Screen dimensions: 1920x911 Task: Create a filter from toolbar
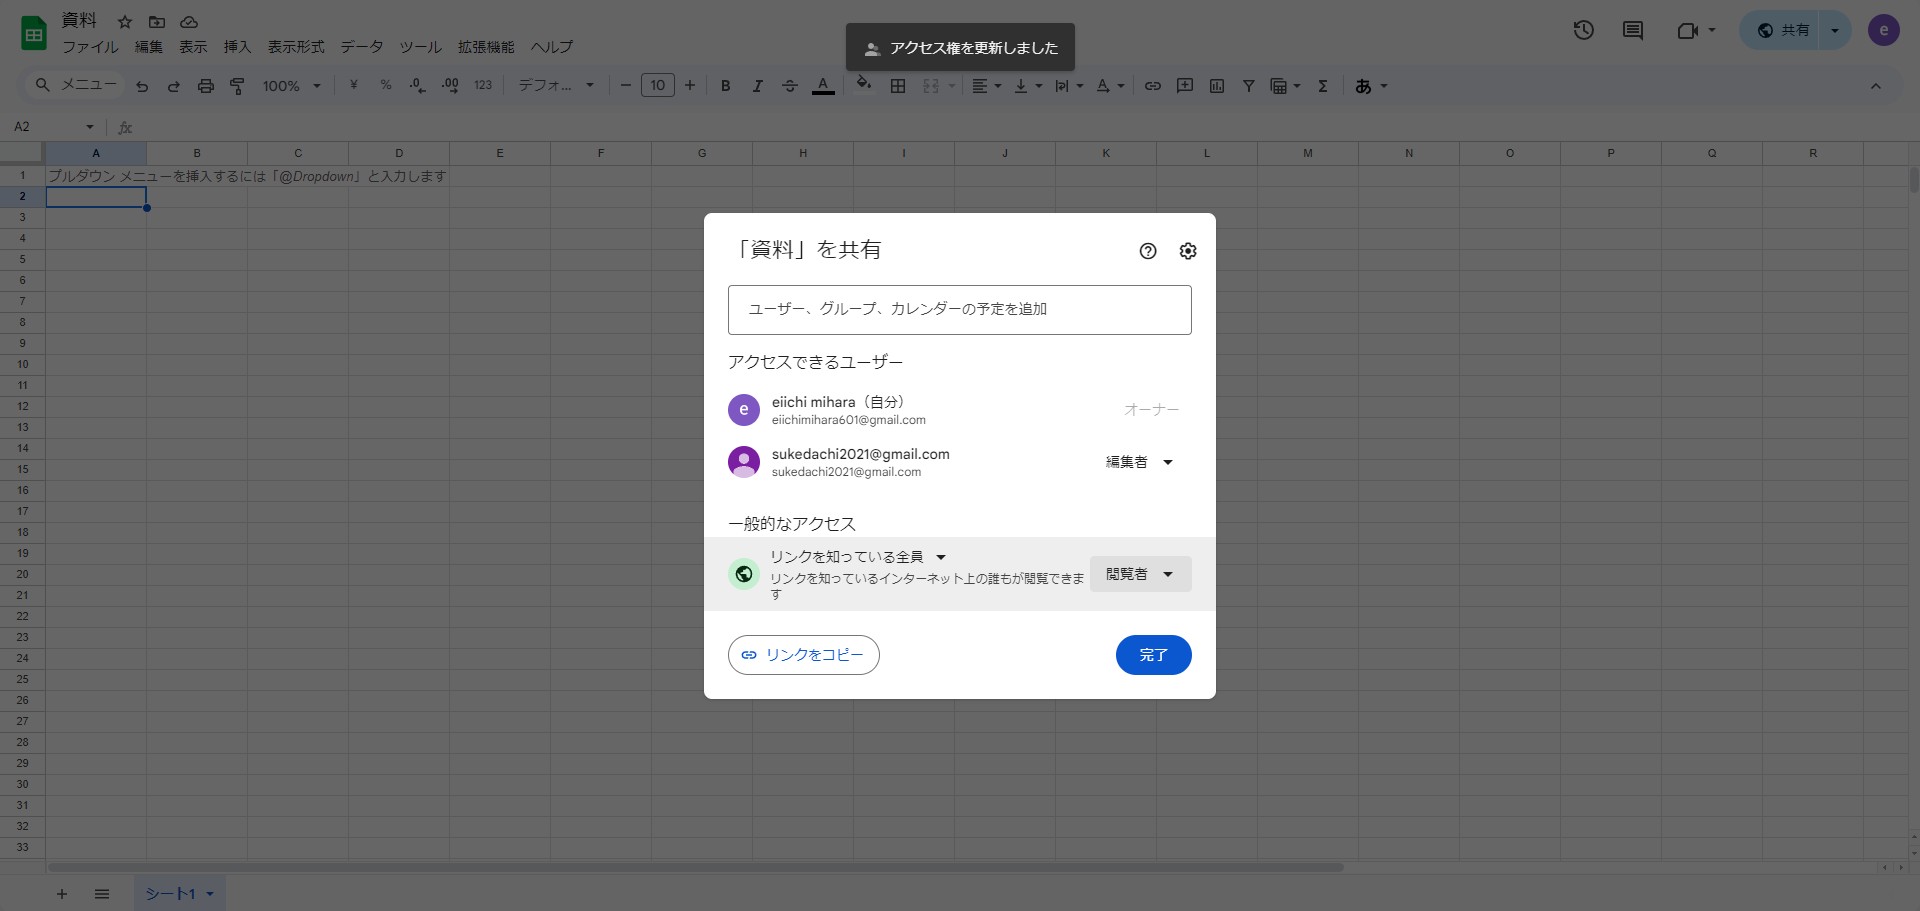(x=1249, y=86)
